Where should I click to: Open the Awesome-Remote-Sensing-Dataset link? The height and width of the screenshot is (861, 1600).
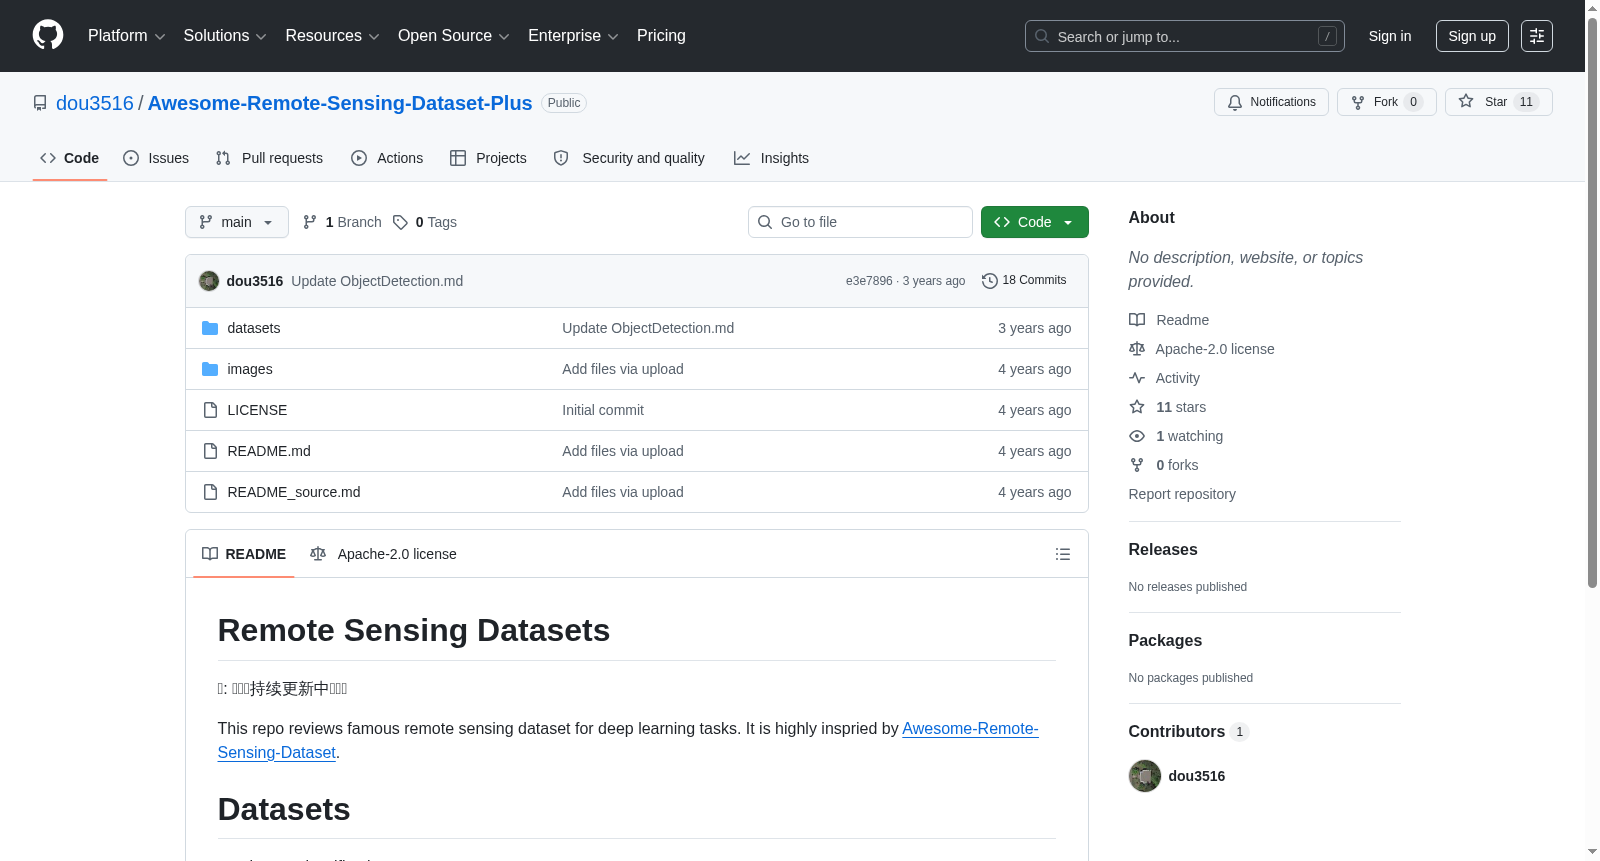(x=628, y=741)
